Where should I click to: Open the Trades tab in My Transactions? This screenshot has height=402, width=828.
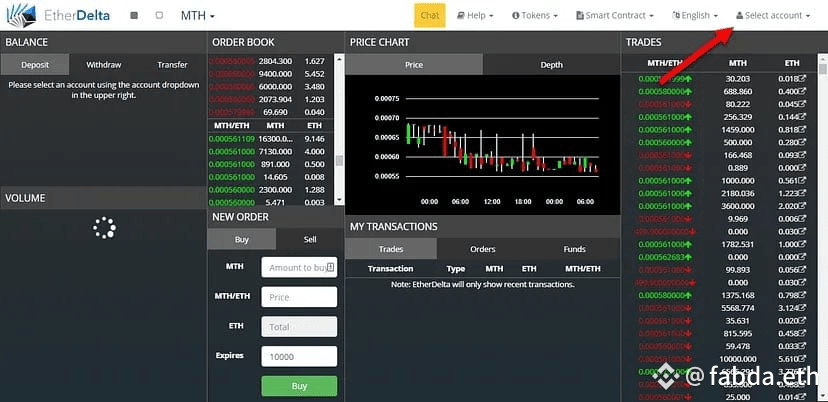(391, 249)
